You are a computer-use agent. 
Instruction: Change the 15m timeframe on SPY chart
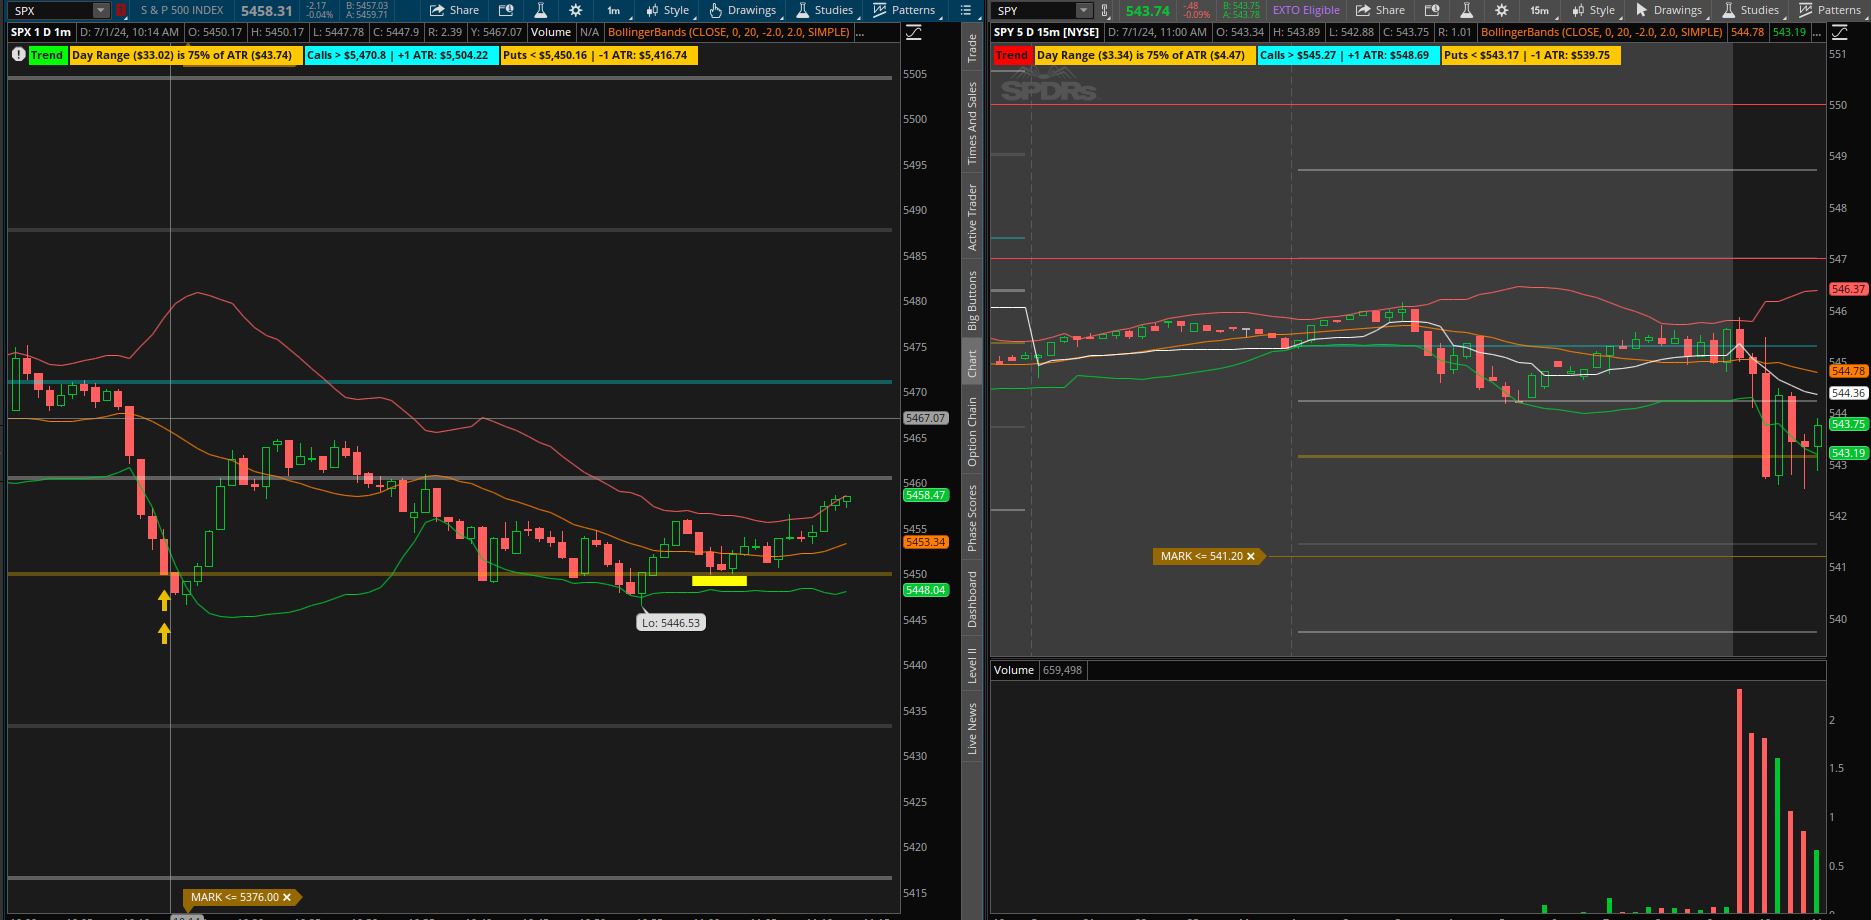tap(1539, 10)
